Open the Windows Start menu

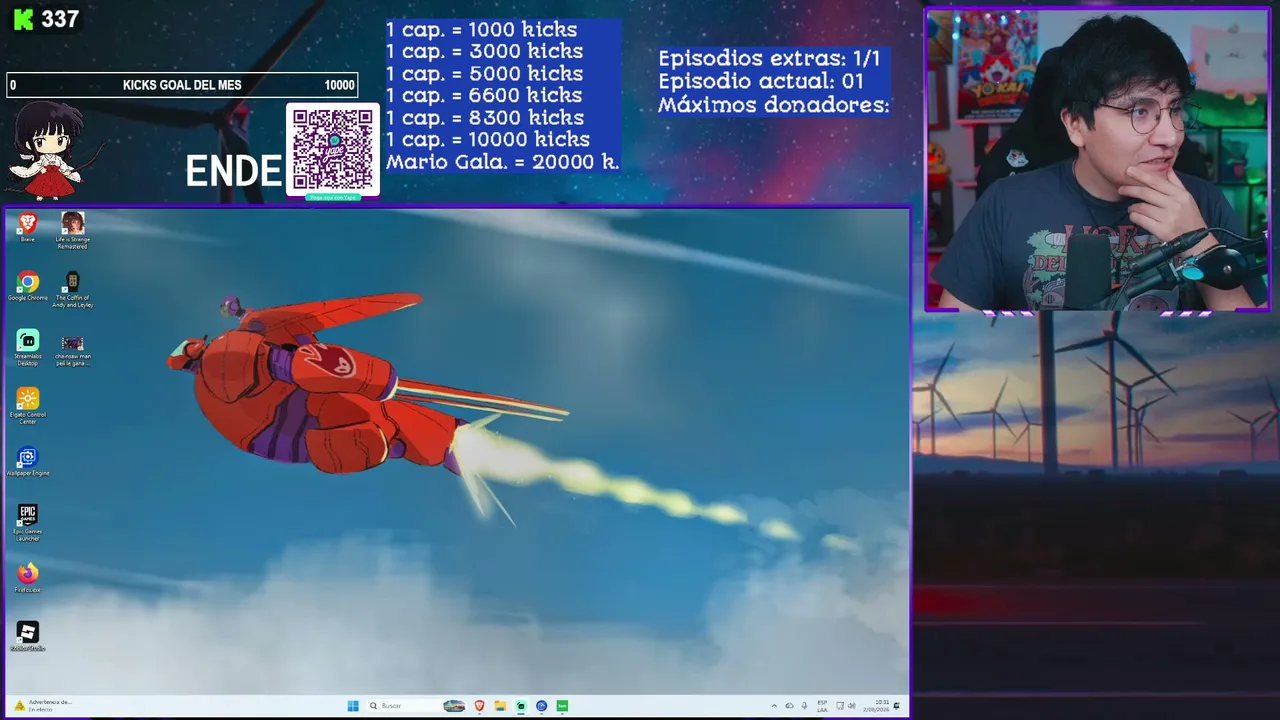tap(353, 706)
